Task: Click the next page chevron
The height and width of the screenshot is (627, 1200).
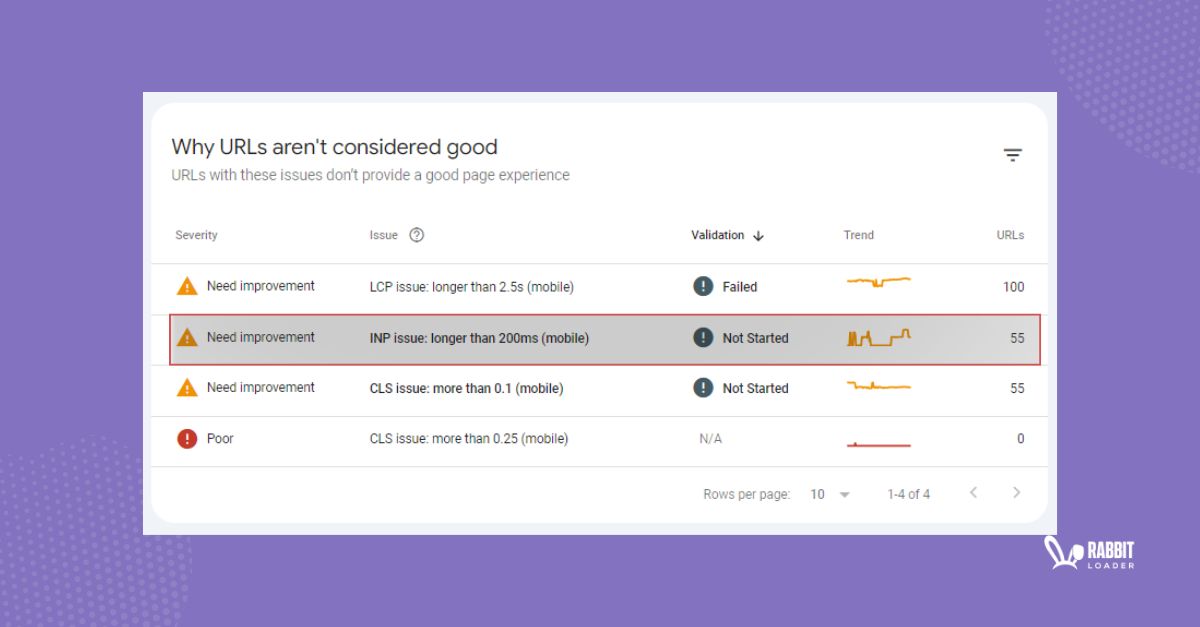Action: tap(1016, 493)
